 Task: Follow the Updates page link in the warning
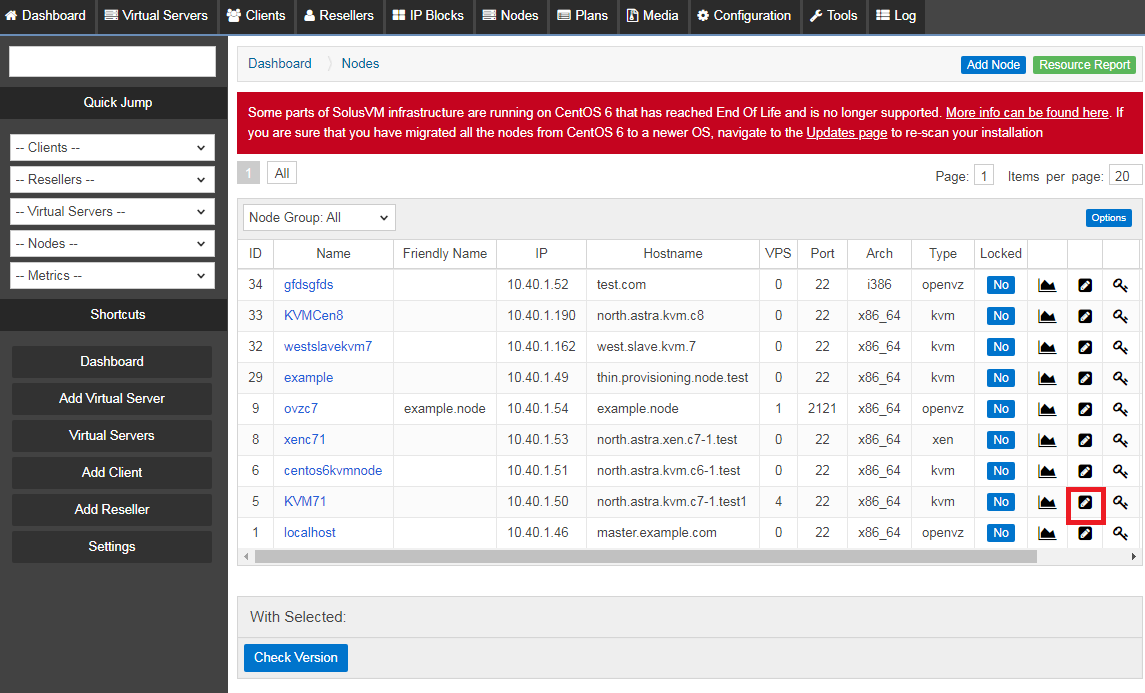pos(846,131)
